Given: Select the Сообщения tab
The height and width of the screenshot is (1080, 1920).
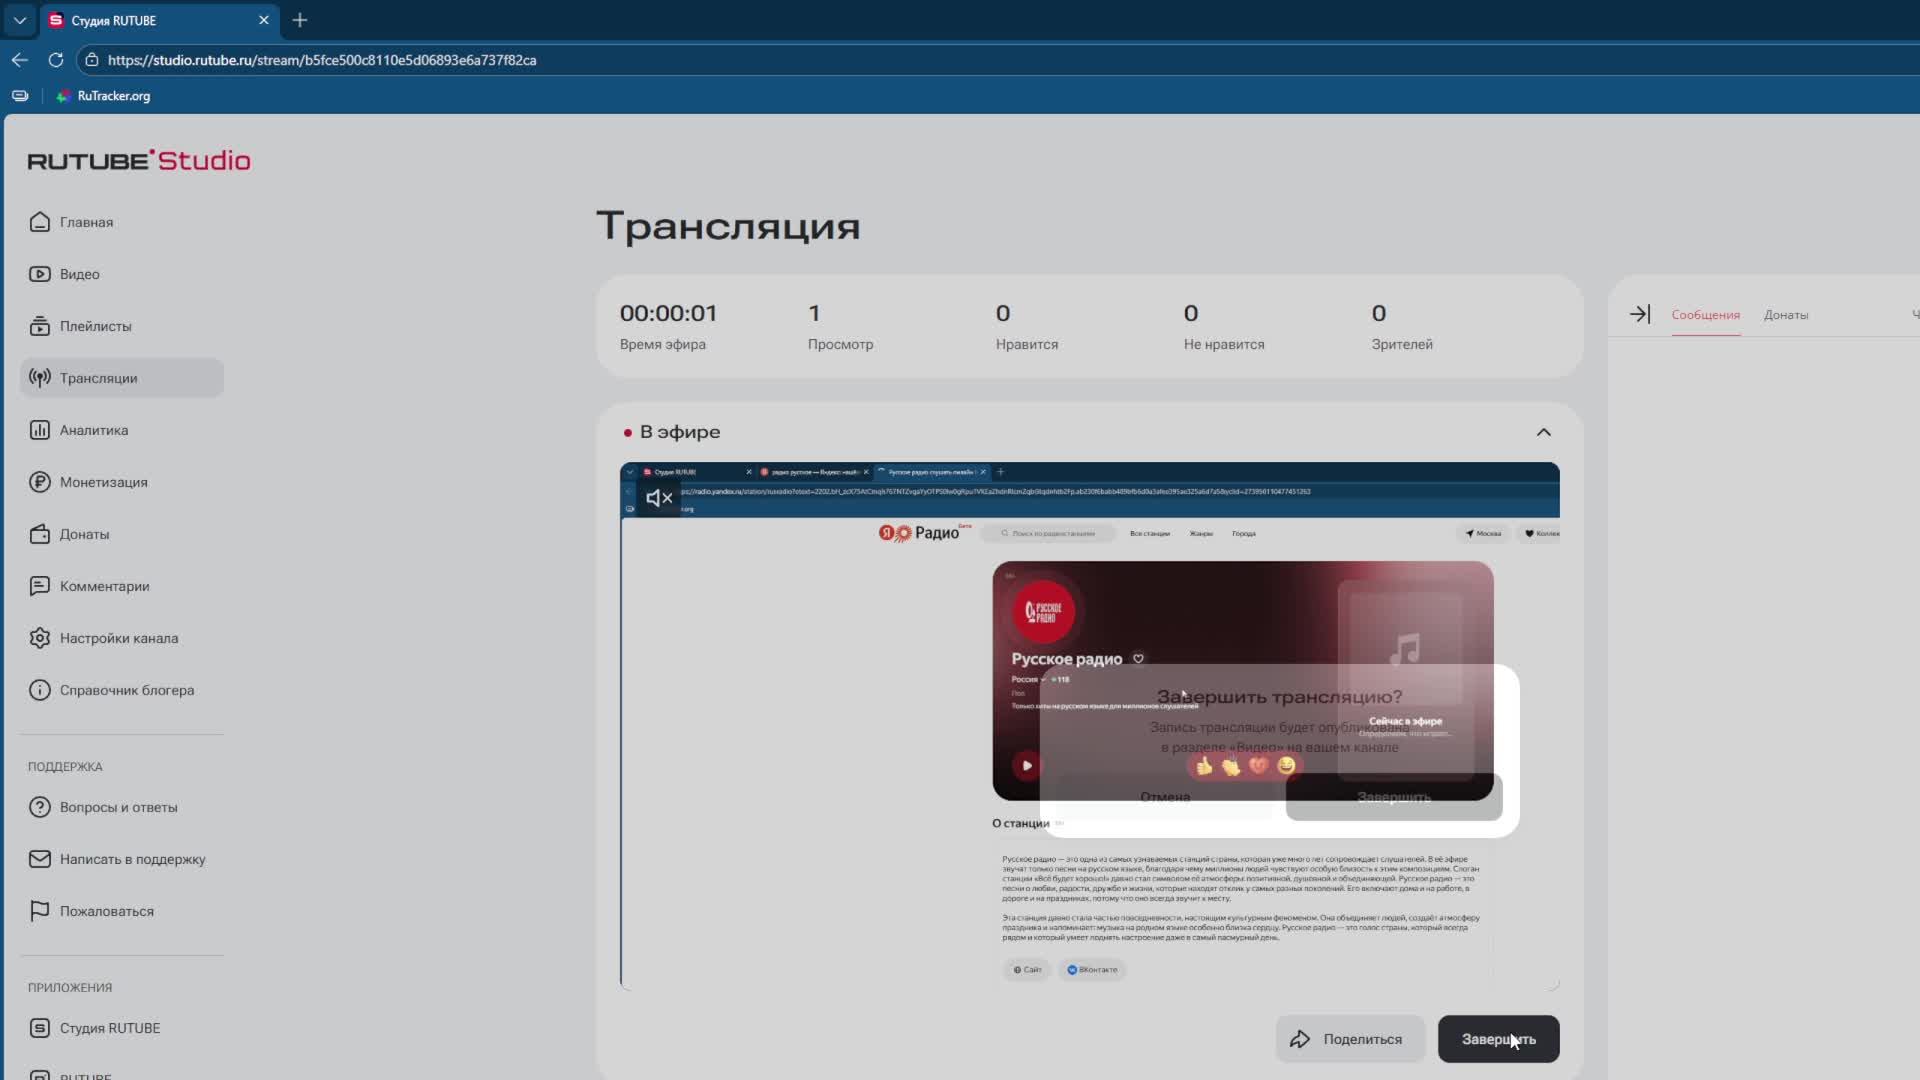Looking at the screenshot, I should 1705,315.
